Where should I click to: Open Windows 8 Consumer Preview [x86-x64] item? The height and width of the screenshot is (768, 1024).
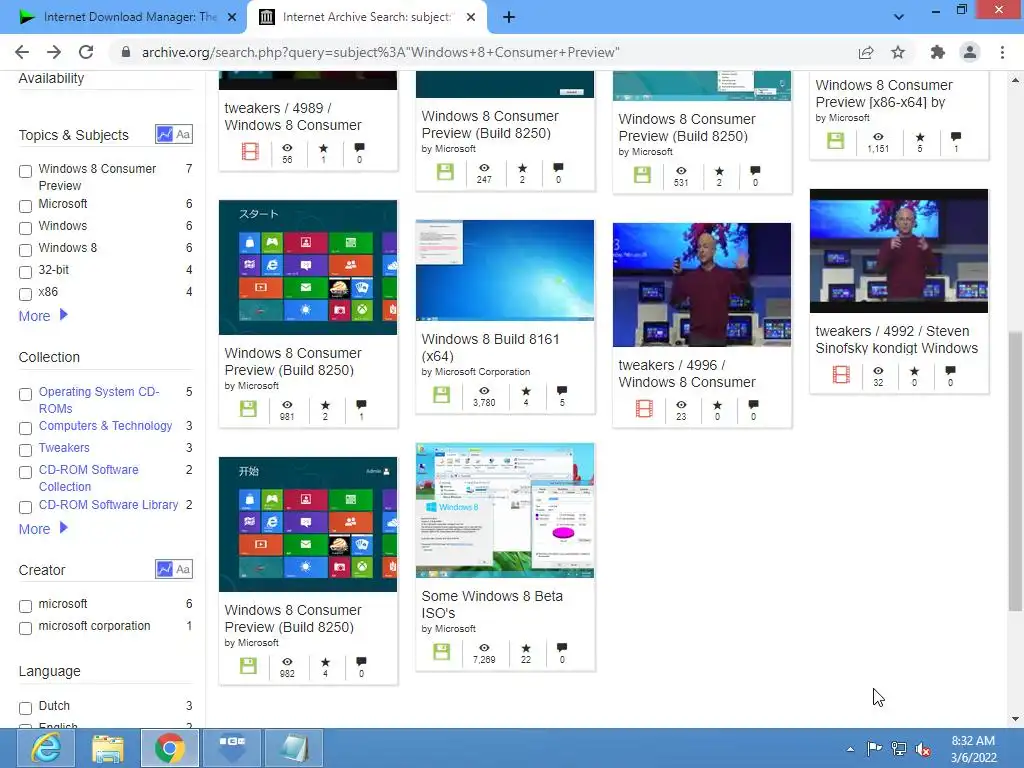884,93
